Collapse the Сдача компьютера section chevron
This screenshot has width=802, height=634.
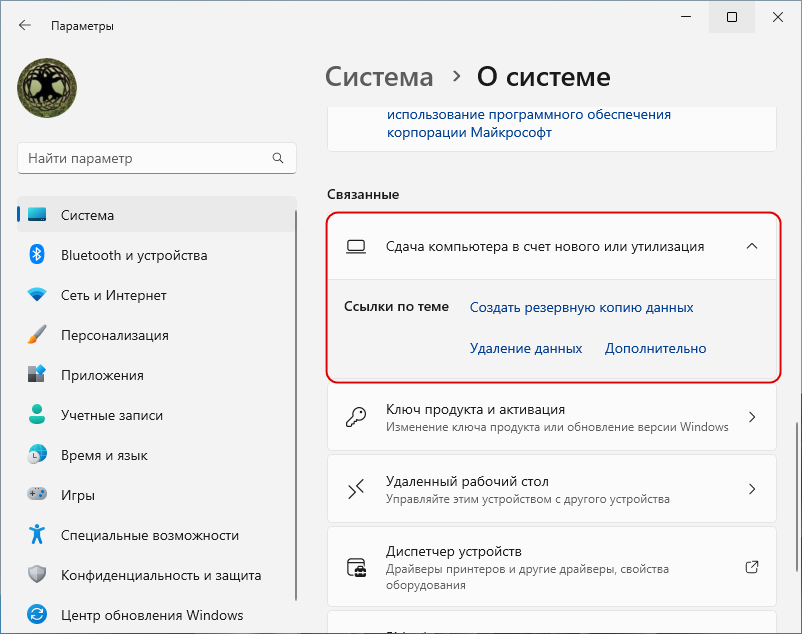point(751,246)
